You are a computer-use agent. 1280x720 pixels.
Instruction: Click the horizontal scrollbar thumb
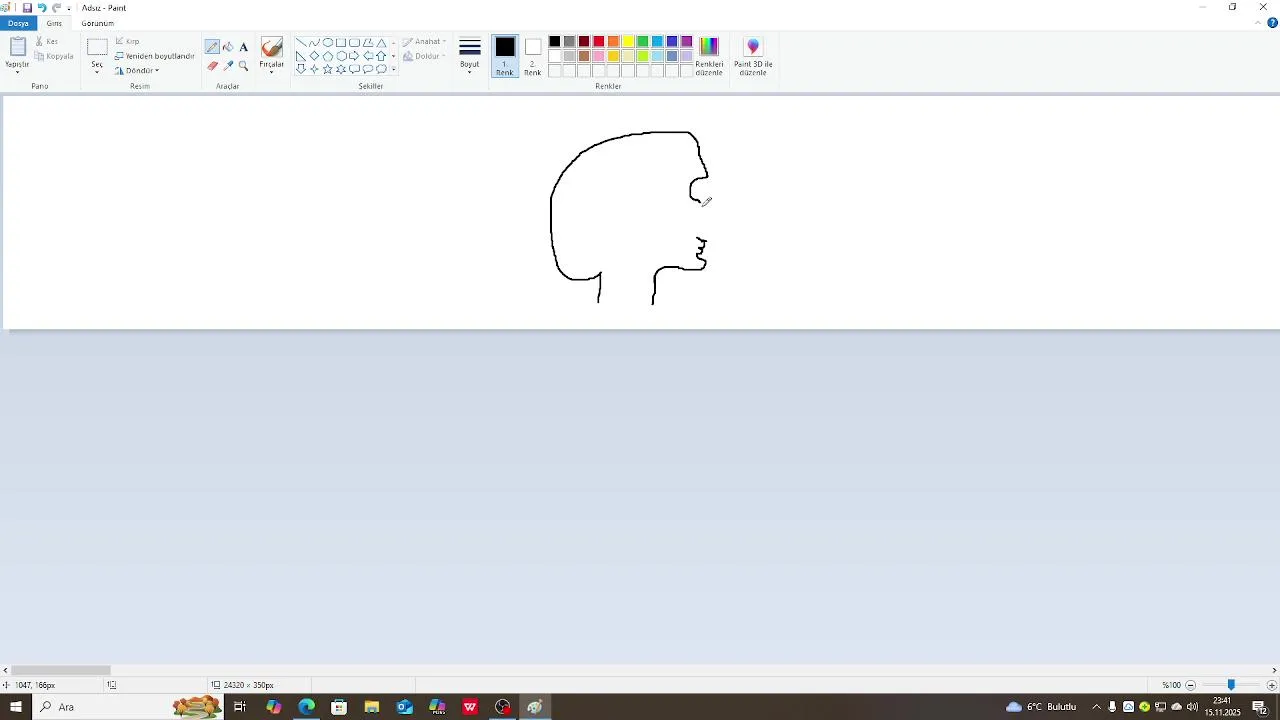[x=61, y=670]
